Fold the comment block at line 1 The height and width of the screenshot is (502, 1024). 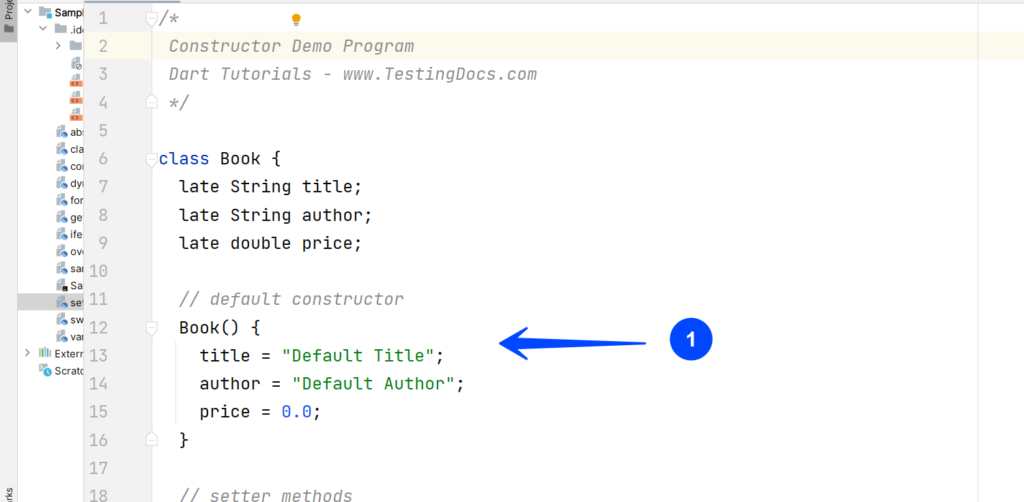point(151,19)
